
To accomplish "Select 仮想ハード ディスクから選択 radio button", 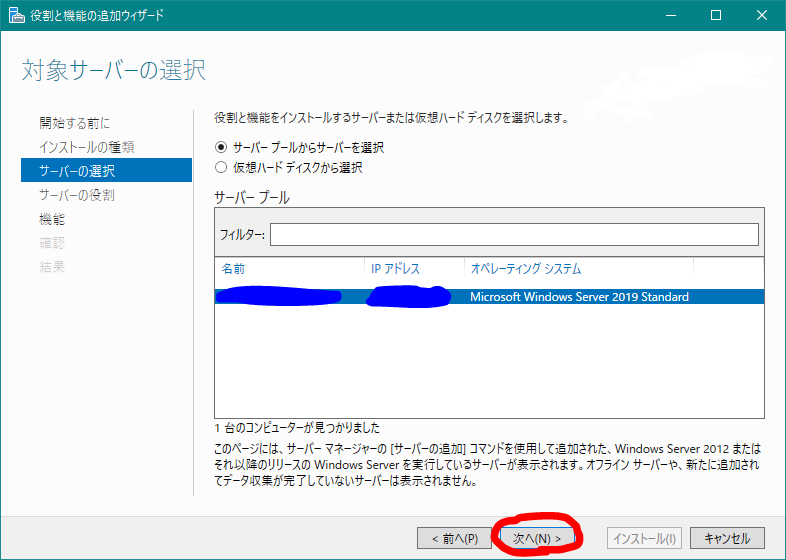I will [221, 167].
